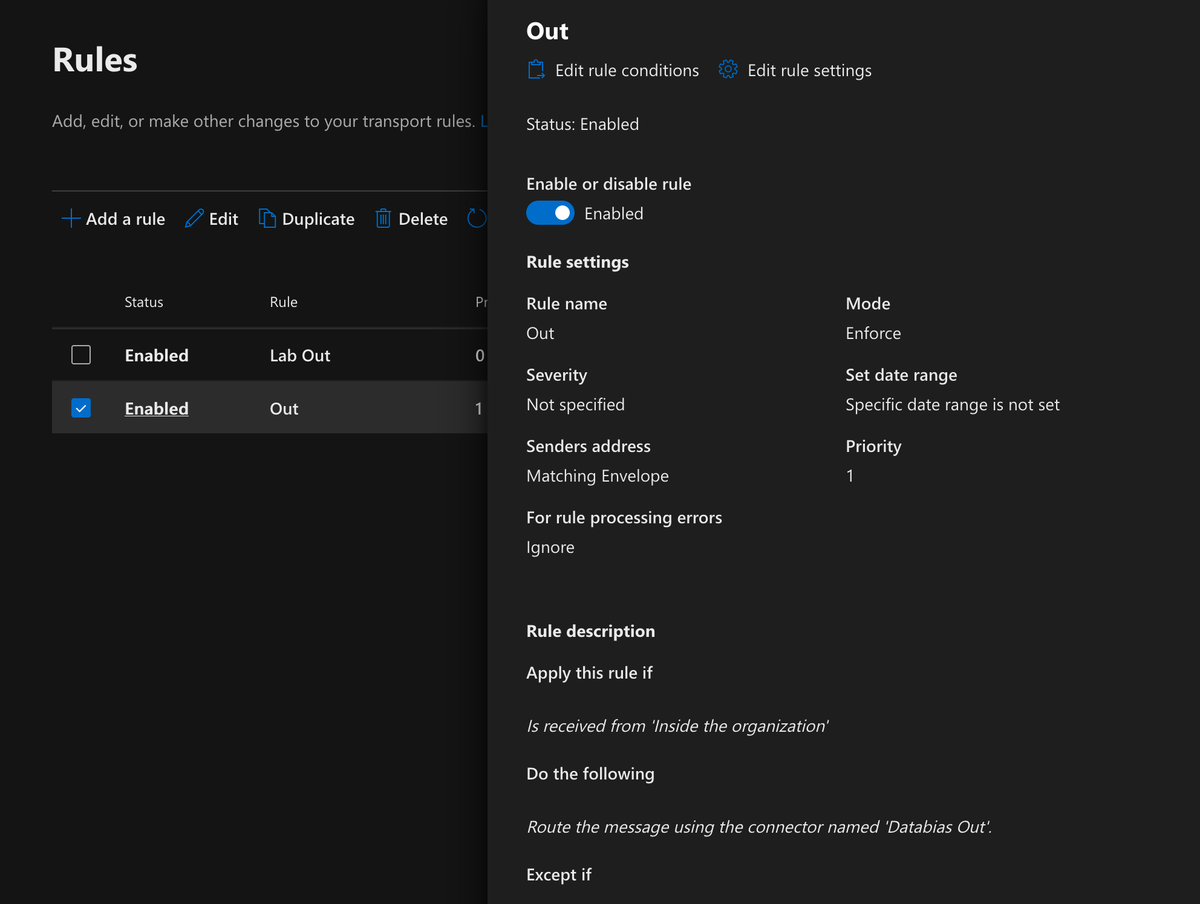Click the Status: Enabled text in panel

pyautogui.click(x=582, y=124)
